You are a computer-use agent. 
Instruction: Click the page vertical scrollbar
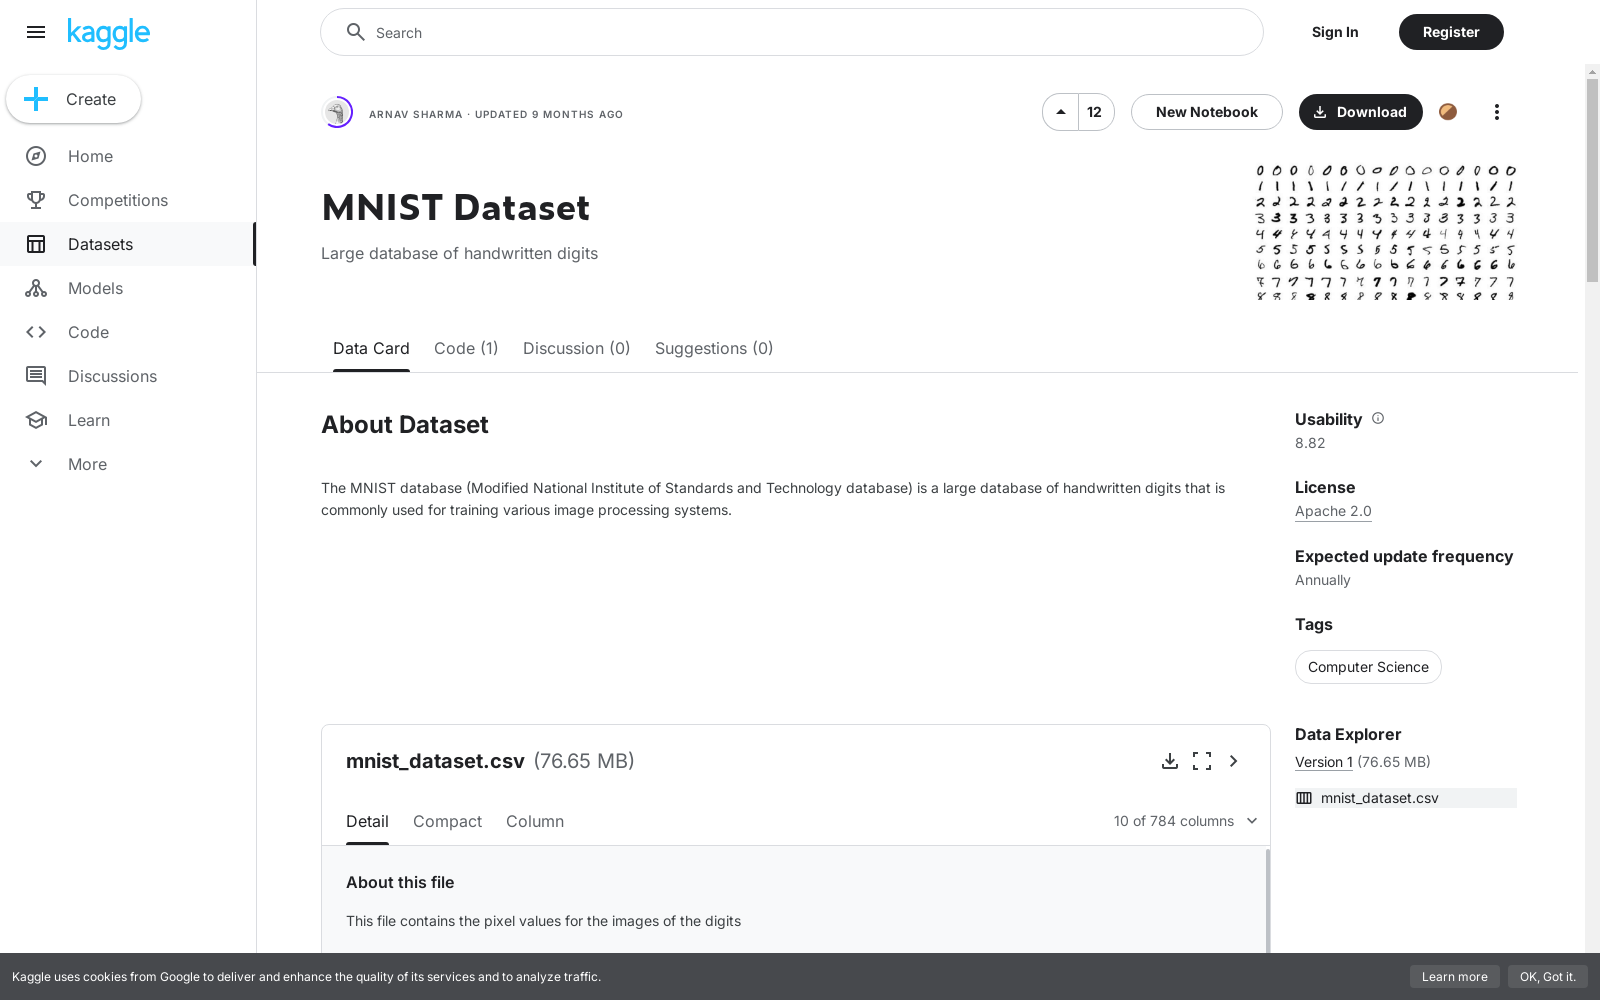pos(1592,180)
